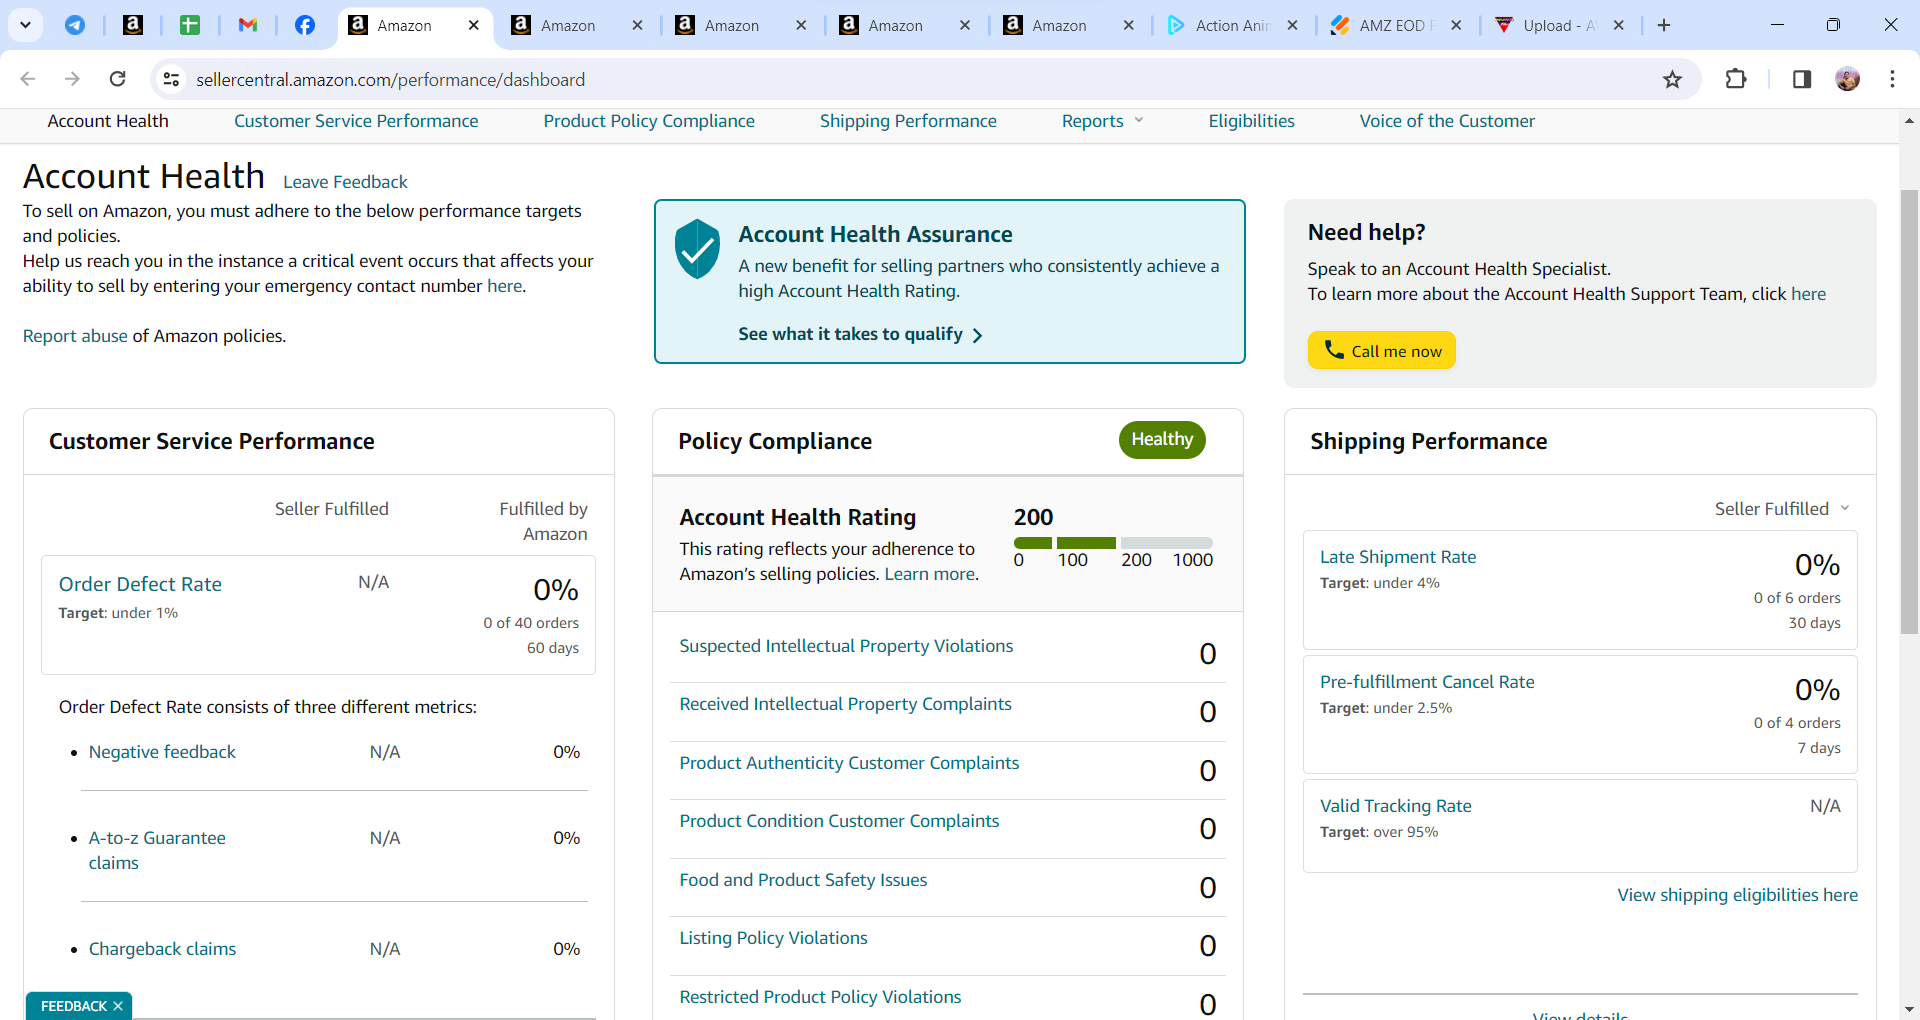
Task: Click the page scrollbar down arrow
Action: (1909, 1010)
